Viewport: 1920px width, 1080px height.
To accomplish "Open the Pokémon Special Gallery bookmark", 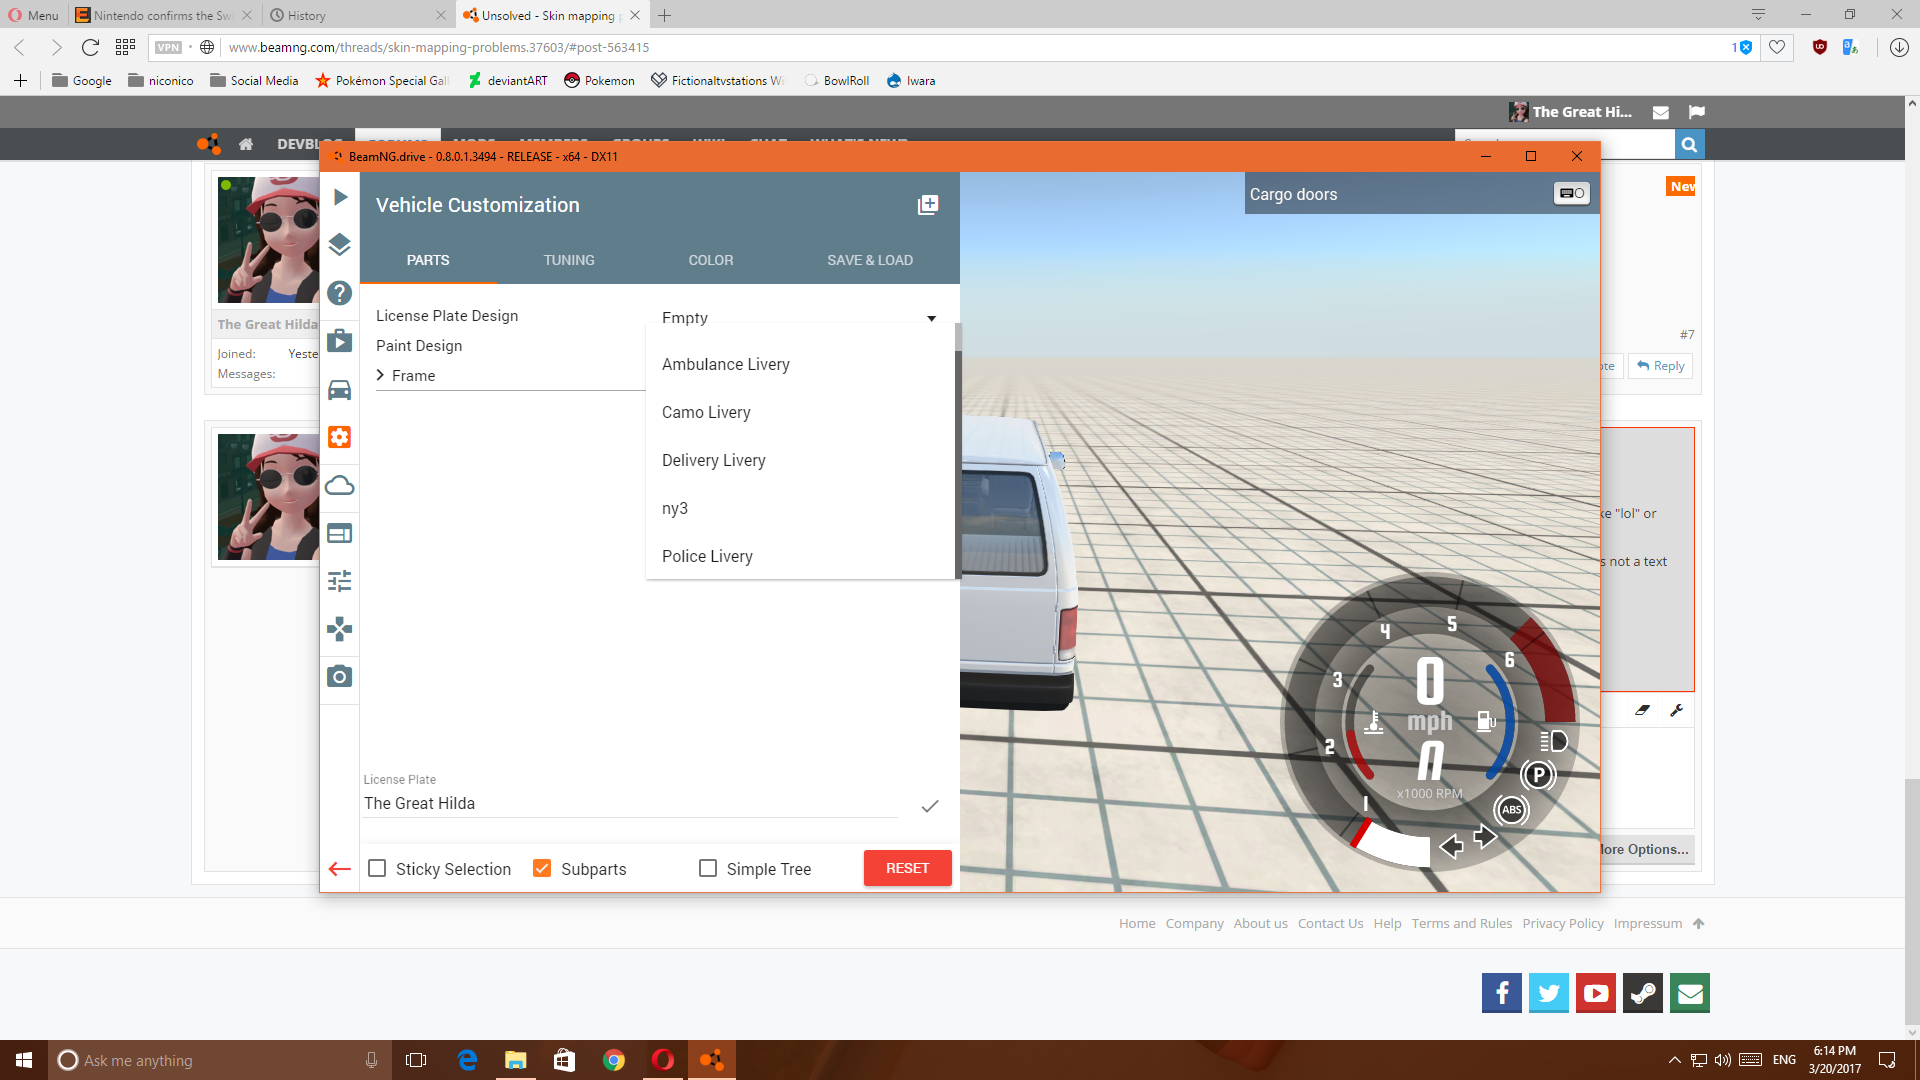I will (x=382, y=81).
